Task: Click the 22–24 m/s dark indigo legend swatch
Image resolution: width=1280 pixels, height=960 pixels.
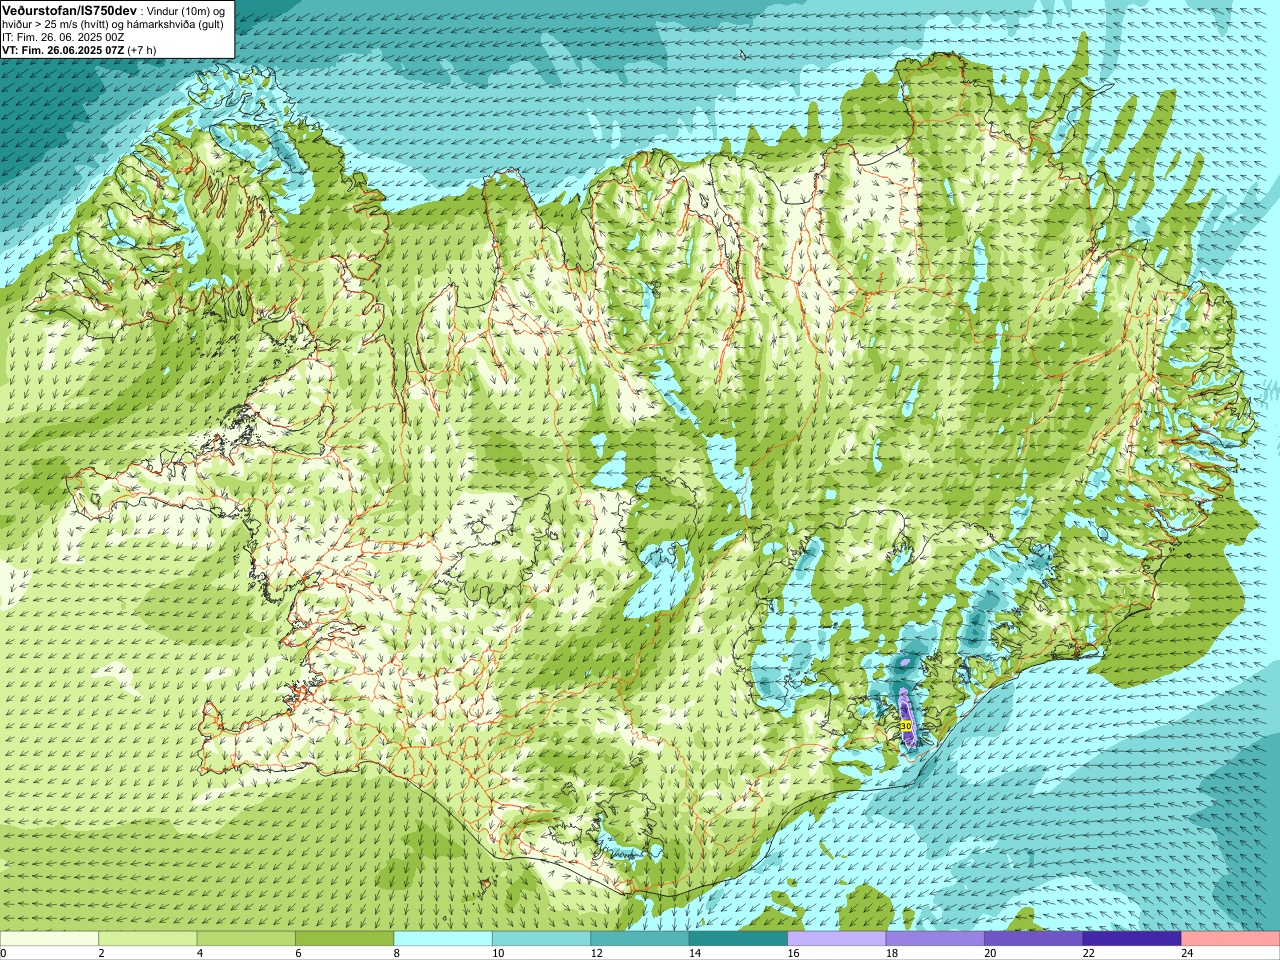Action: click(1132, 939)
